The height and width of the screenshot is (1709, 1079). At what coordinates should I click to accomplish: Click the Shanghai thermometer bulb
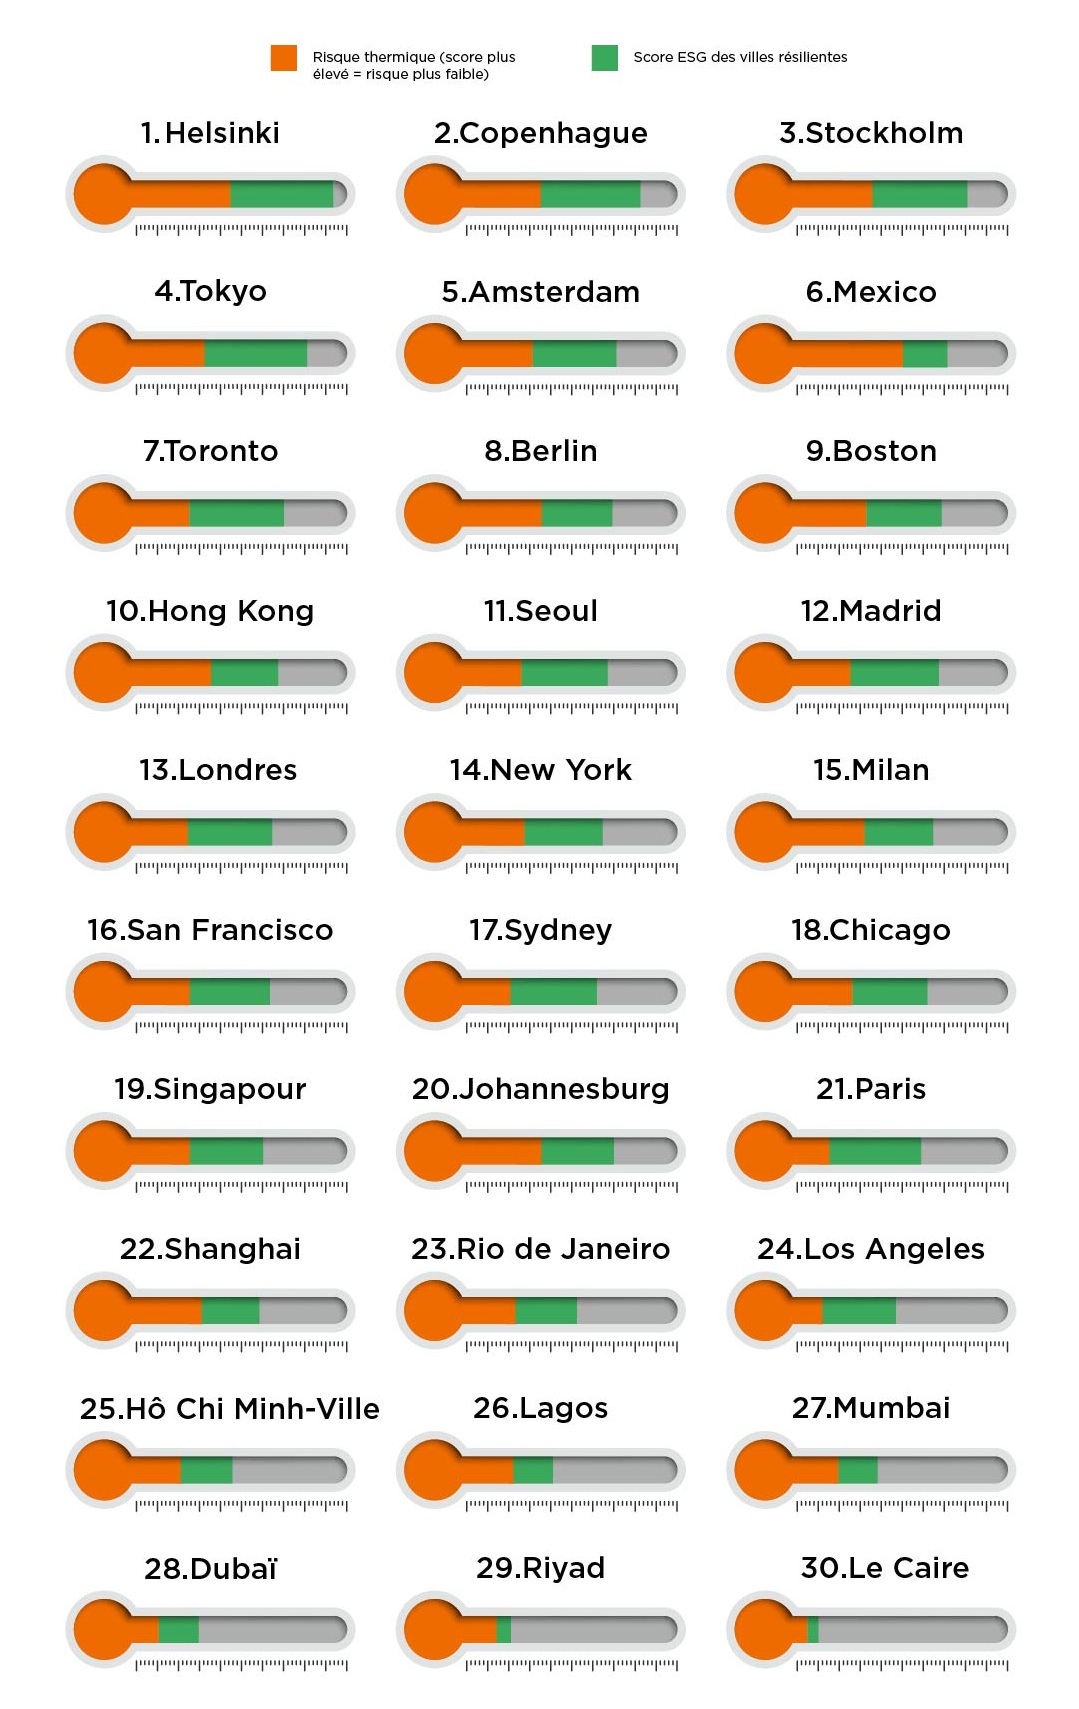pos(104,1311)
